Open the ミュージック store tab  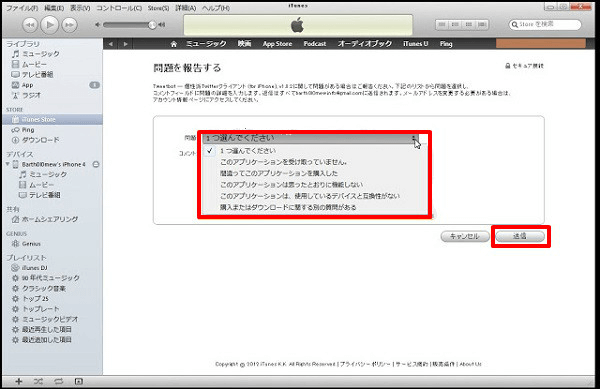(x=206, y=44)
